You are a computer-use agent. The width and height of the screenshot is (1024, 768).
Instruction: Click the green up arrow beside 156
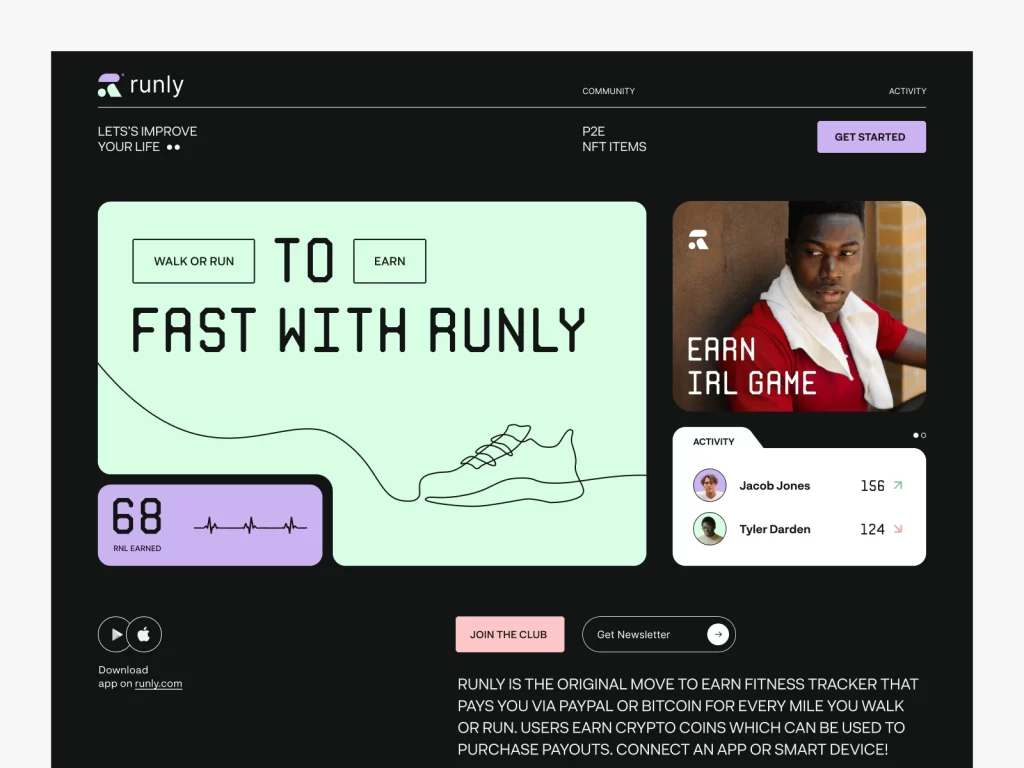897,485
